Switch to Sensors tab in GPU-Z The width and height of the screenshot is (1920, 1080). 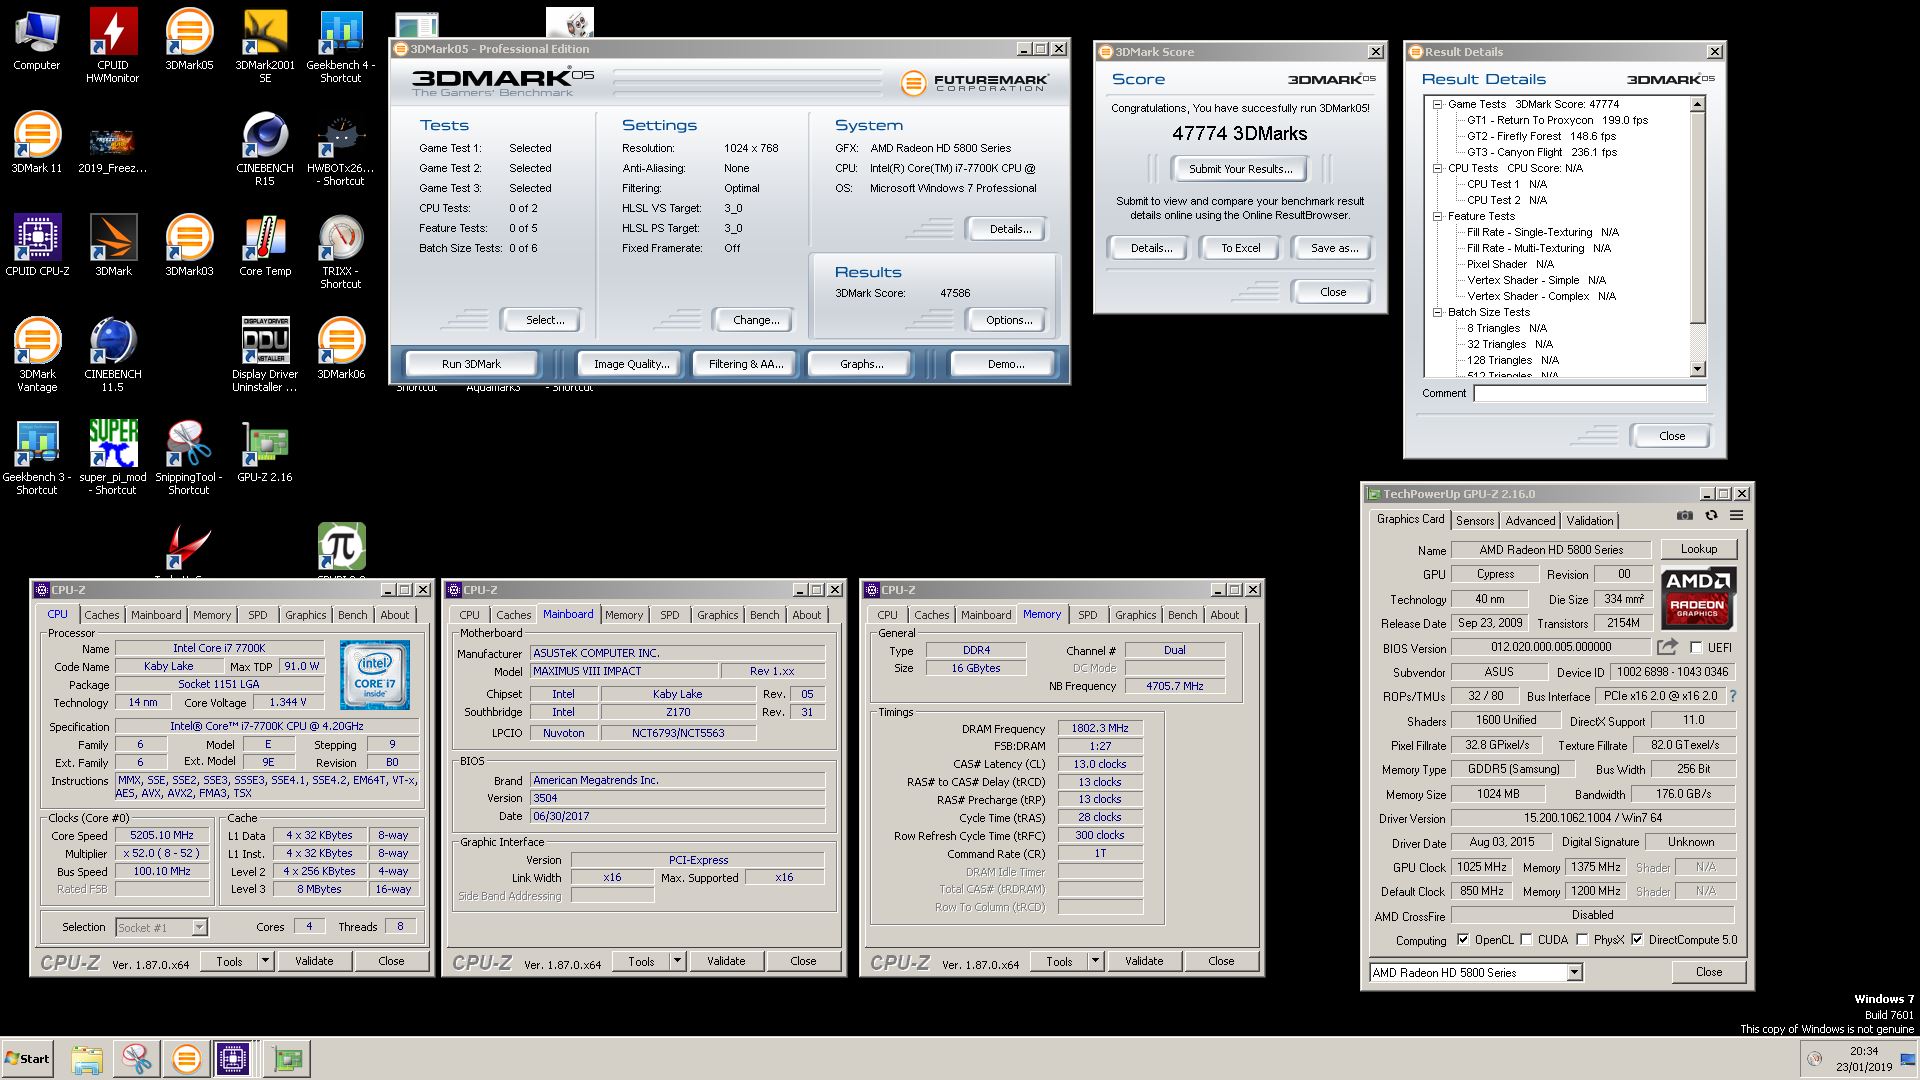coord(1475,521)
